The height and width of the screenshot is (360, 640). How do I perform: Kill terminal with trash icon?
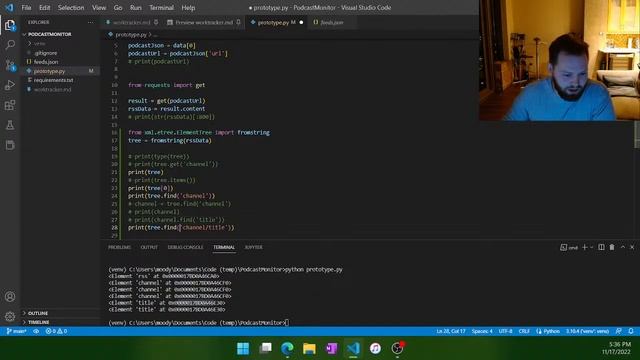(x=612, y=247)
